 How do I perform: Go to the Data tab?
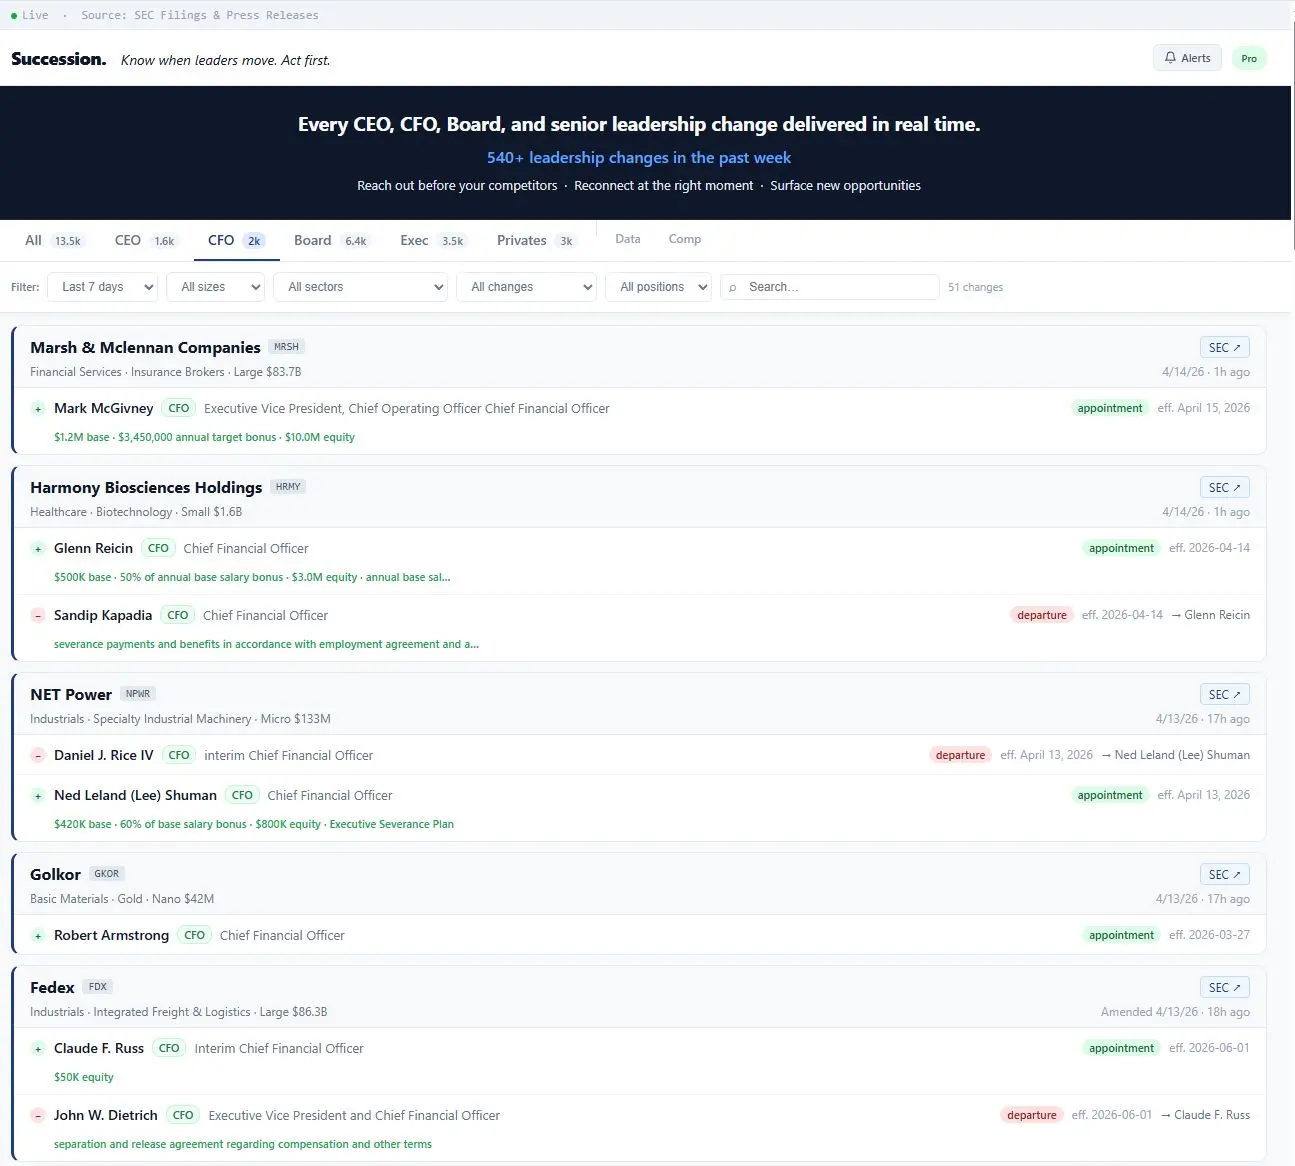click(x=628, y=239)
